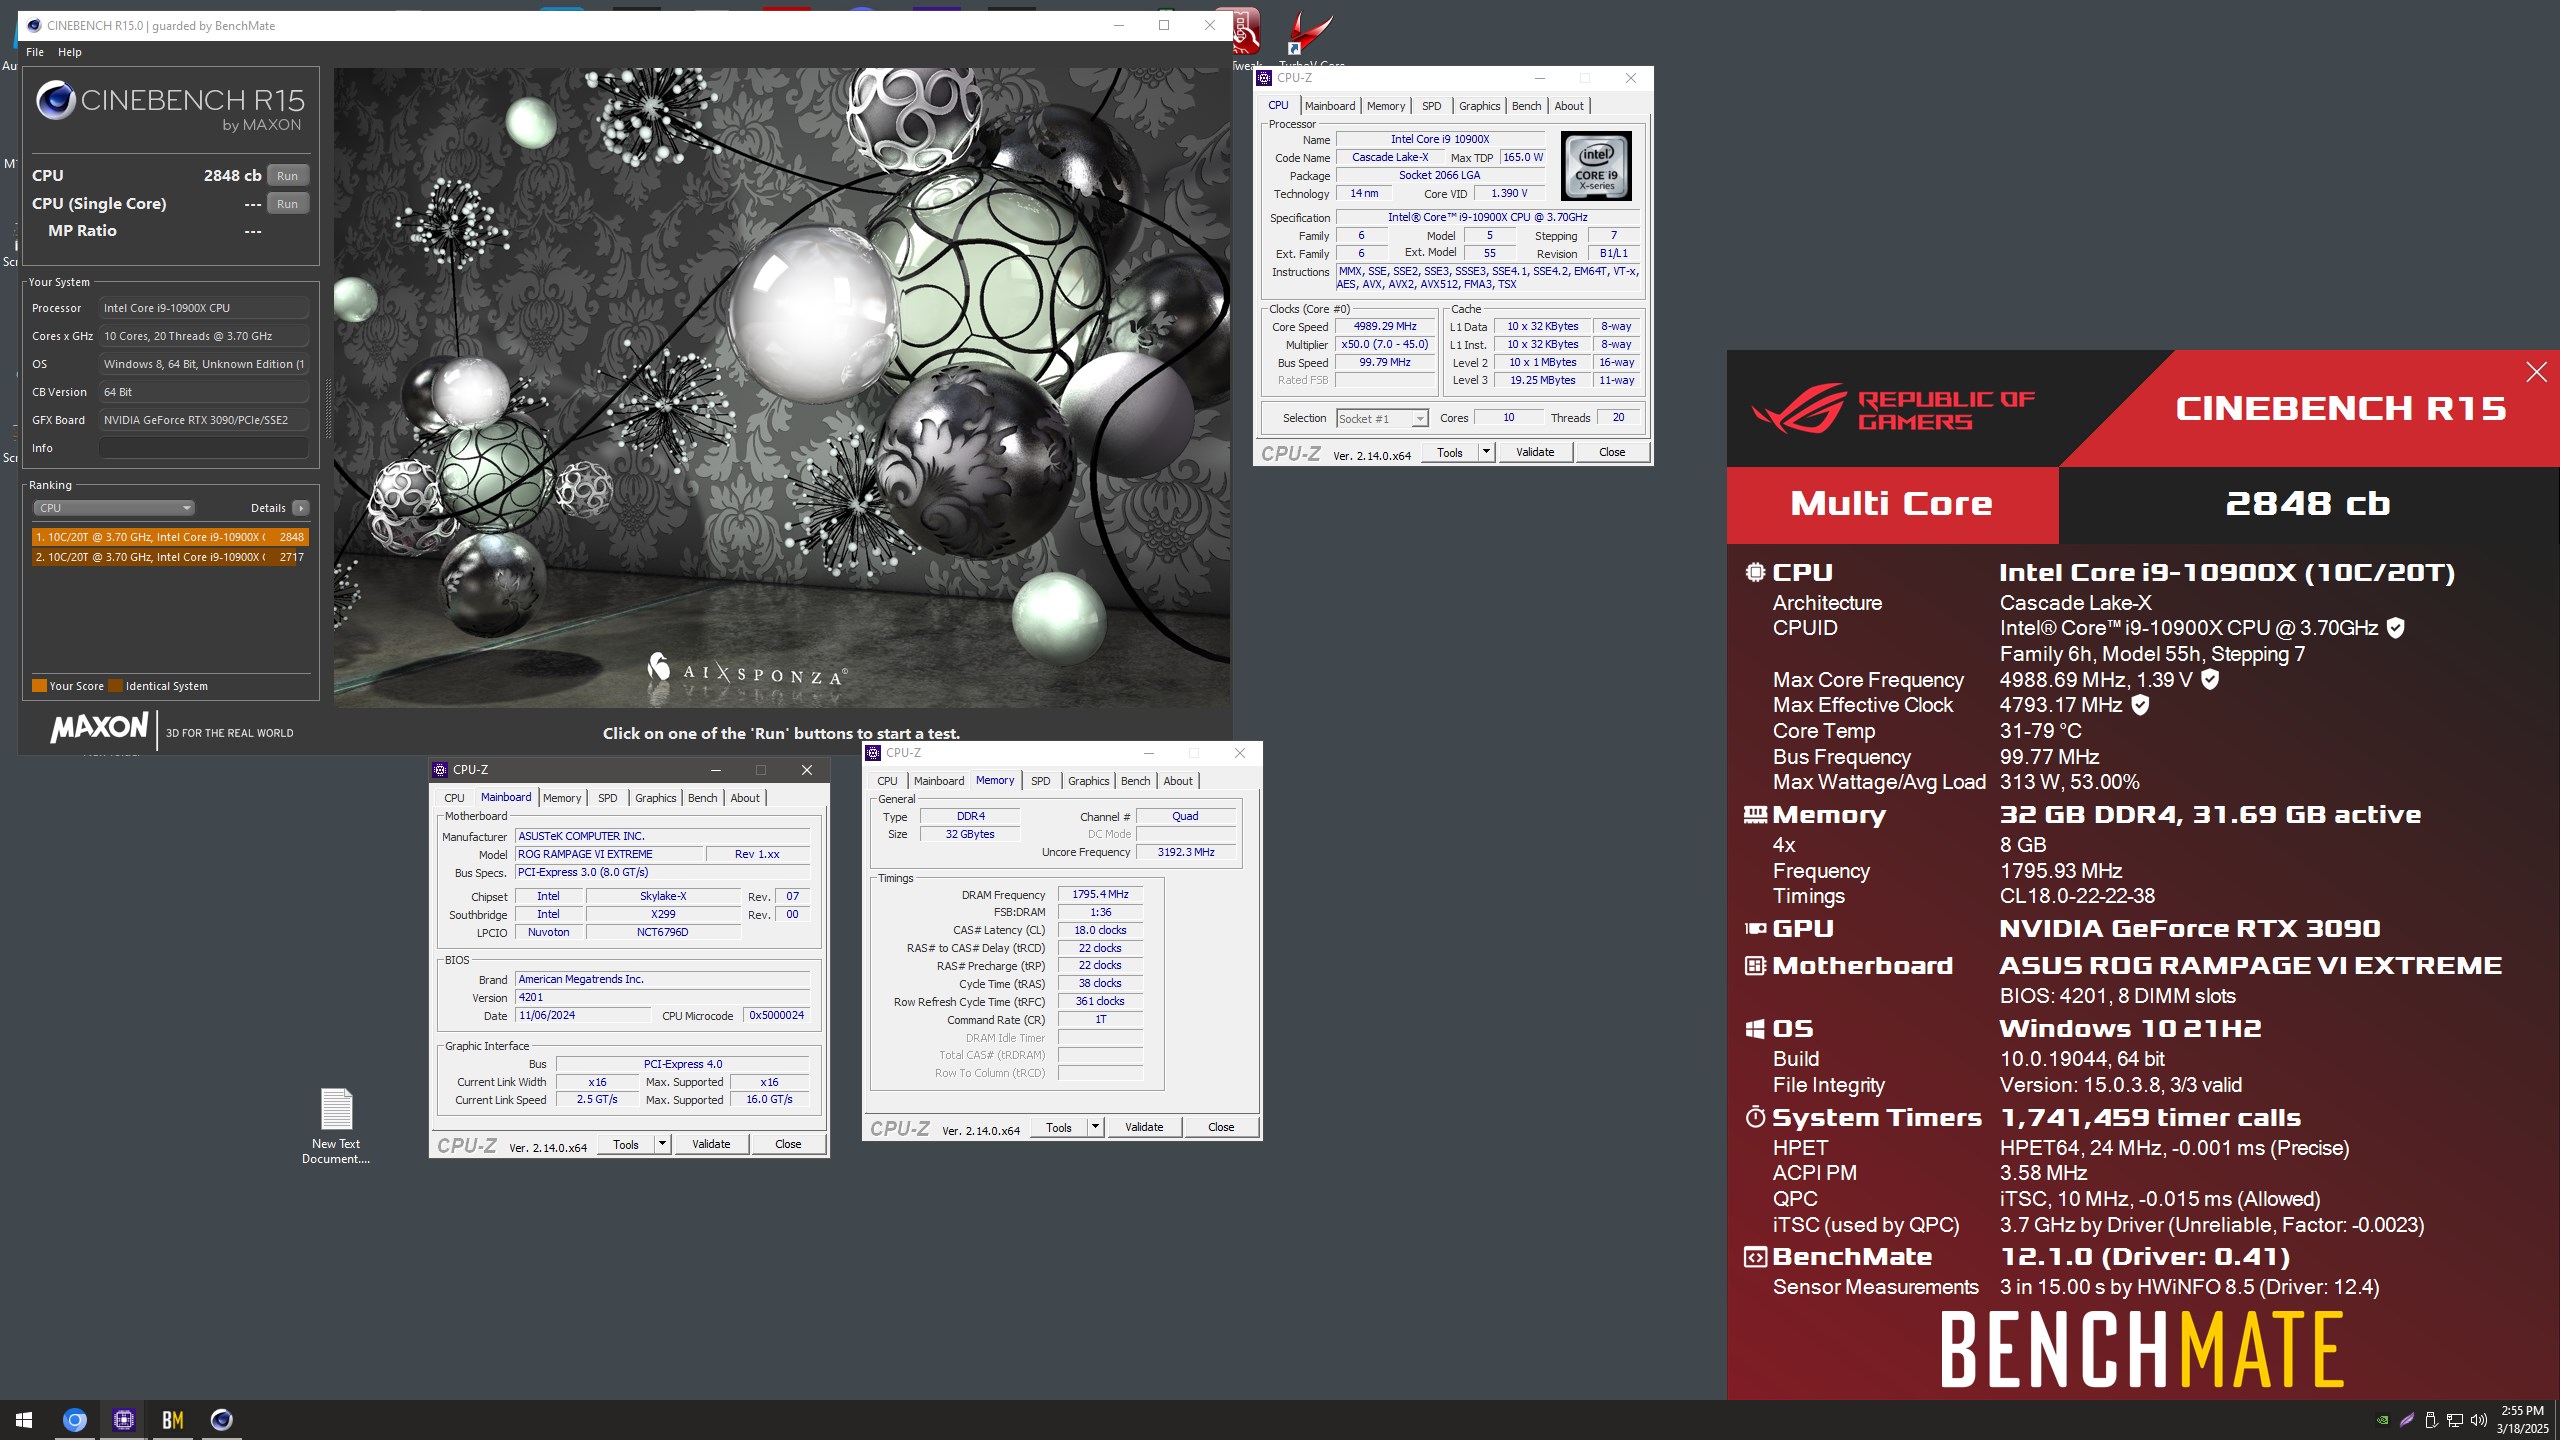Click the Cinebench R15 logo
This screenshot has height=1440, width=2560.
[170, 106]
